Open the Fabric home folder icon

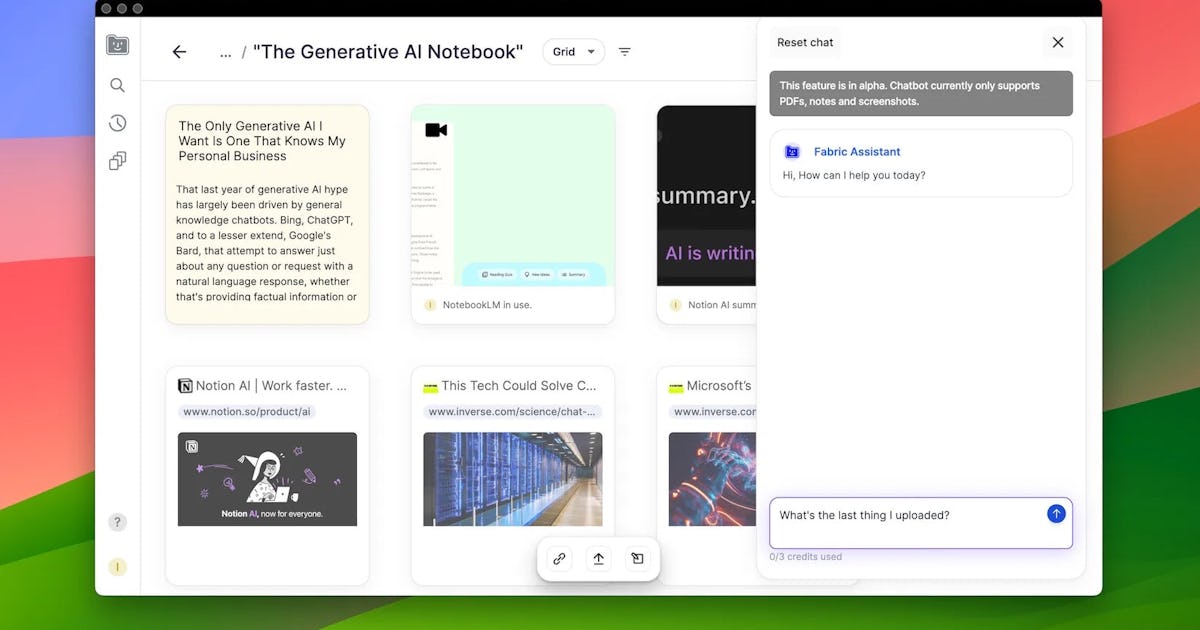[117, 45]
